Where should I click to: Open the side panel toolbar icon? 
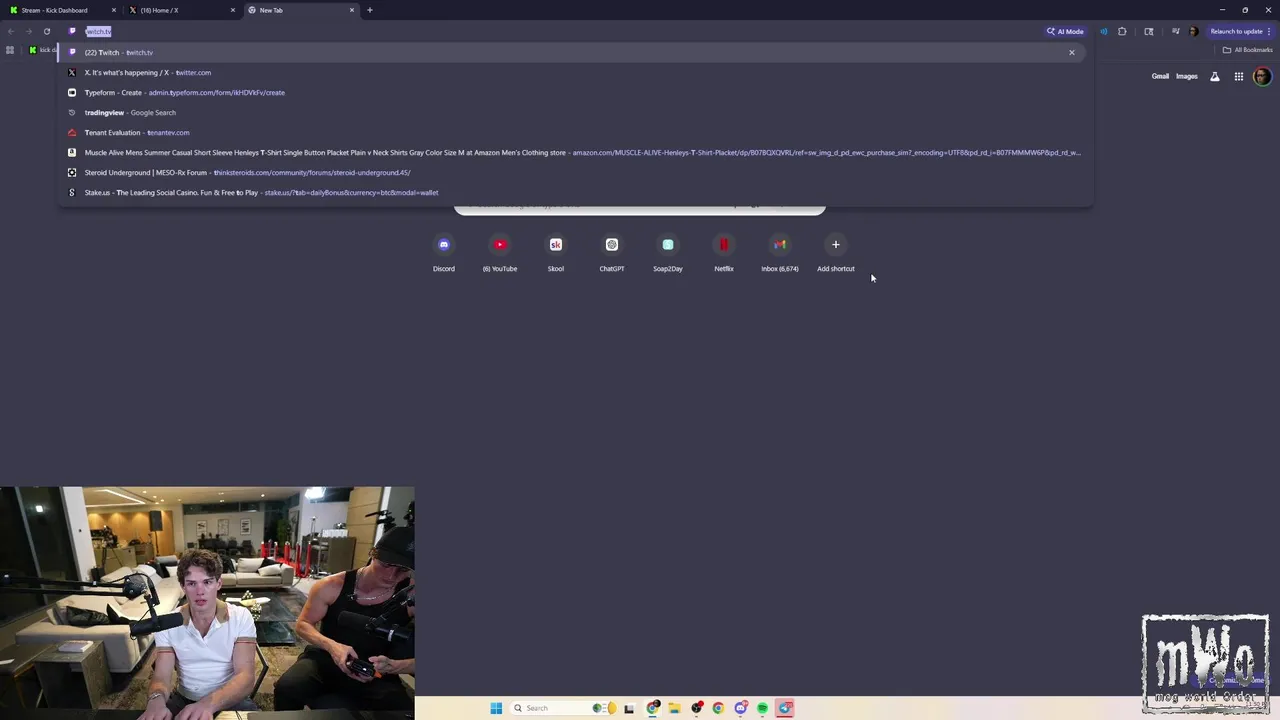click(1149, 31)
